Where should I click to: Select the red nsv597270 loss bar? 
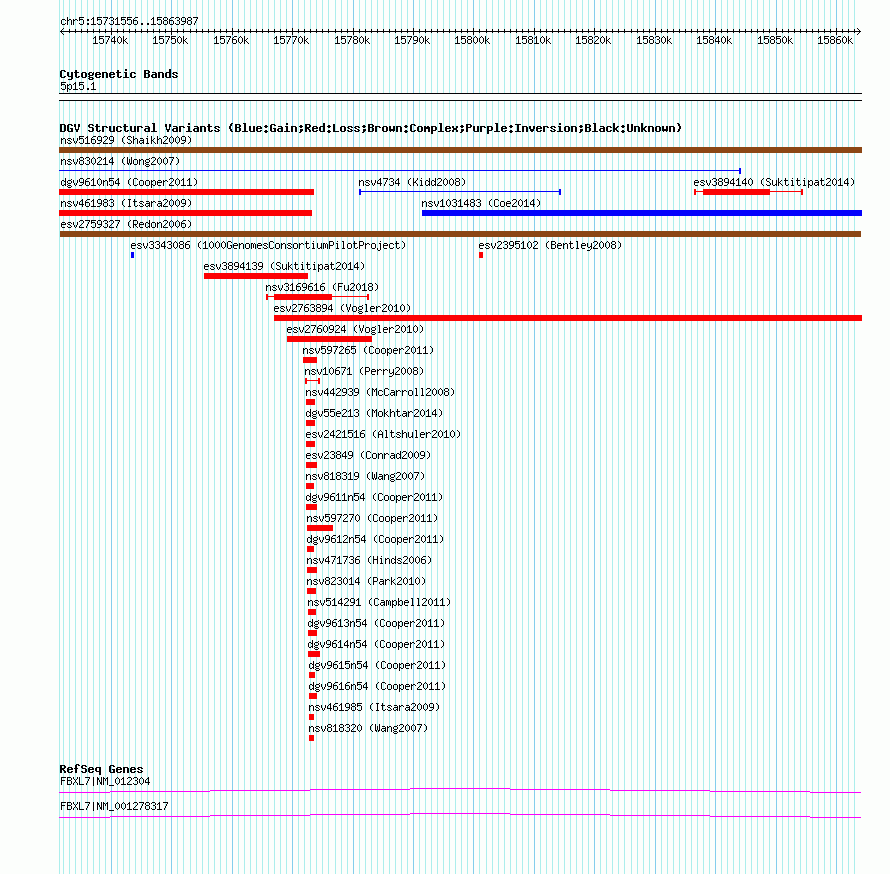point(320,528)
